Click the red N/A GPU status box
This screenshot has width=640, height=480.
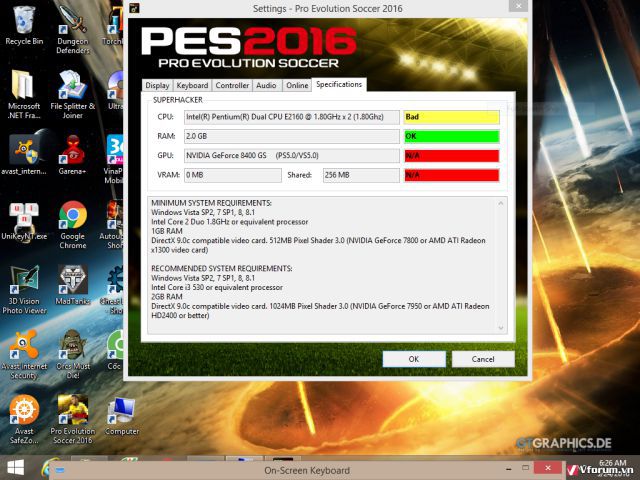tap(451, 156)
